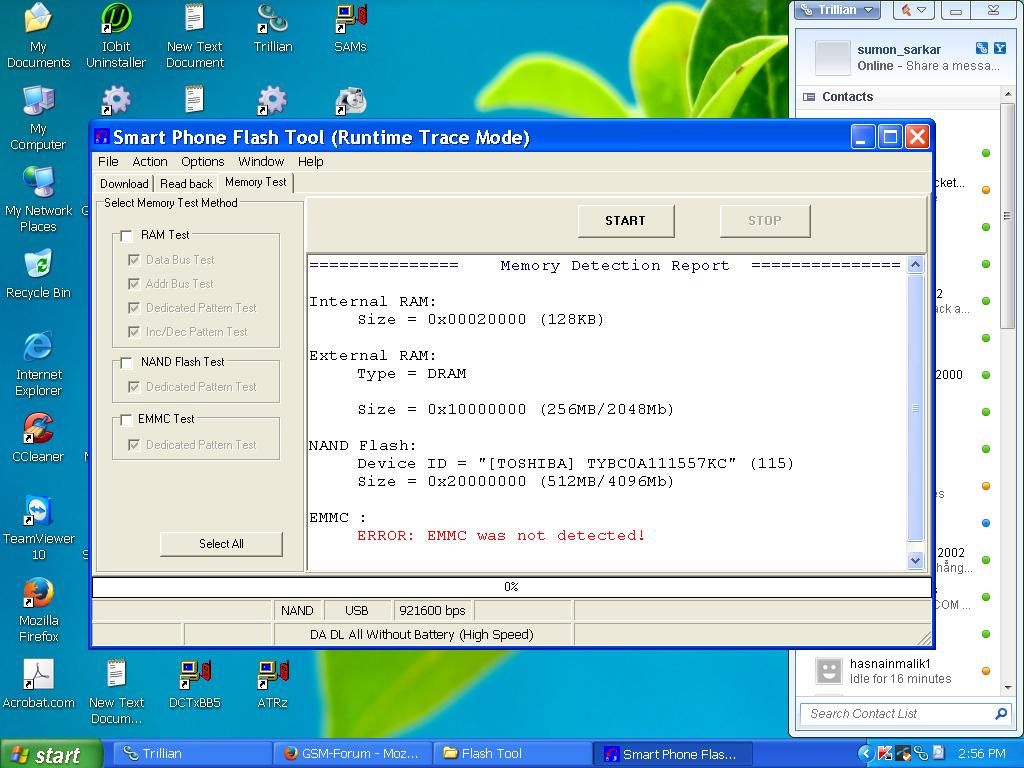1024x768 pixels.
Task: Open My Computer desktop icon
Action: click(x=38, y=118)
